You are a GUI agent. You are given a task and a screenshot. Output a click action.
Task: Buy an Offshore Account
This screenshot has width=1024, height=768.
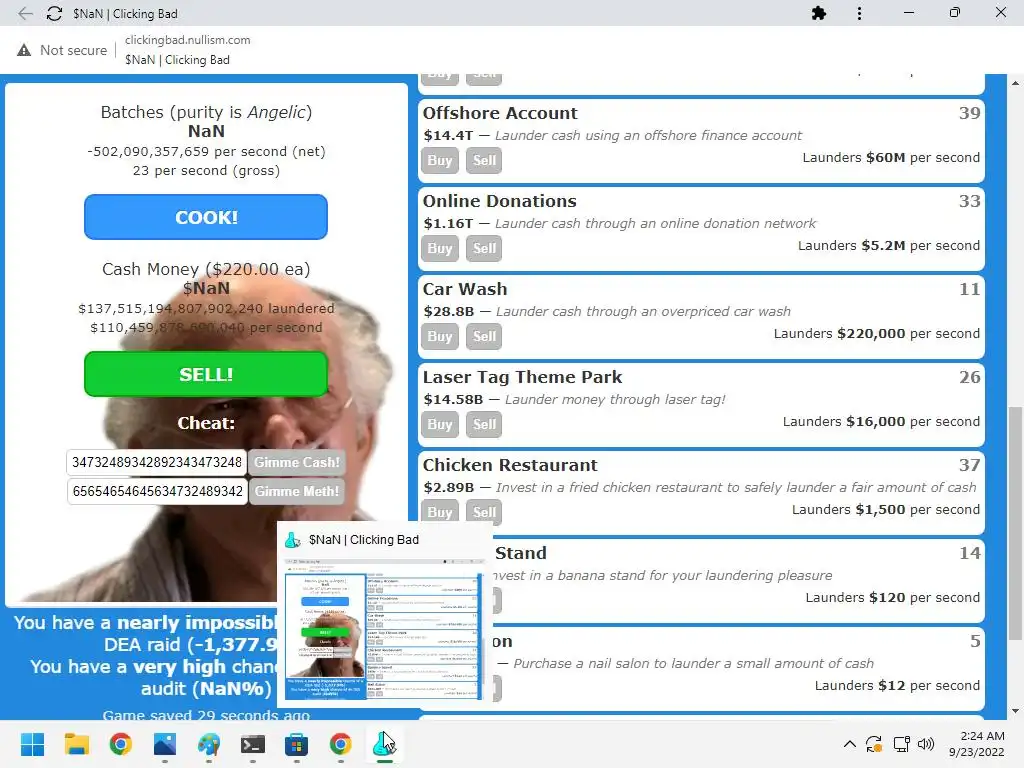point(440,161)
